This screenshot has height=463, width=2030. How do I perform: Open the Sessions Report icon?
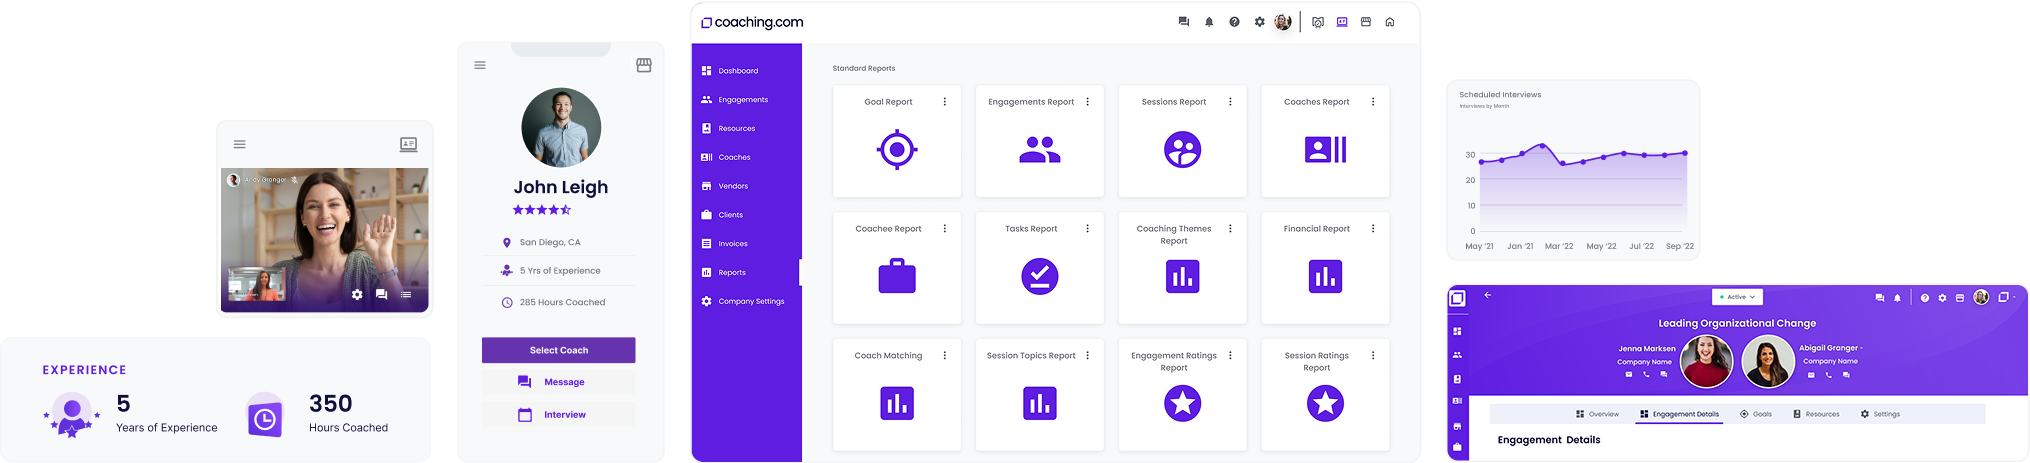pos(1183,150)
